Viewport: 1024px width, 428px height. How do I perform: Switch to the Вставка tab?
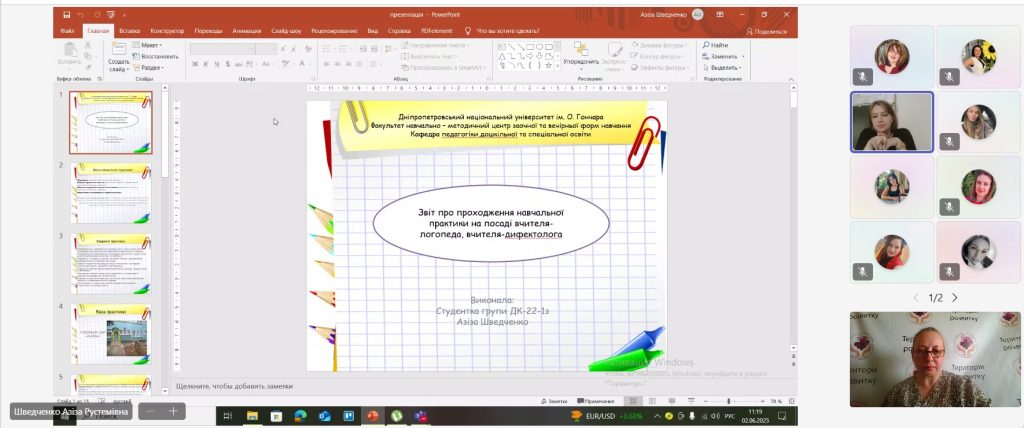pyautogui.click(x=129, y=31)
